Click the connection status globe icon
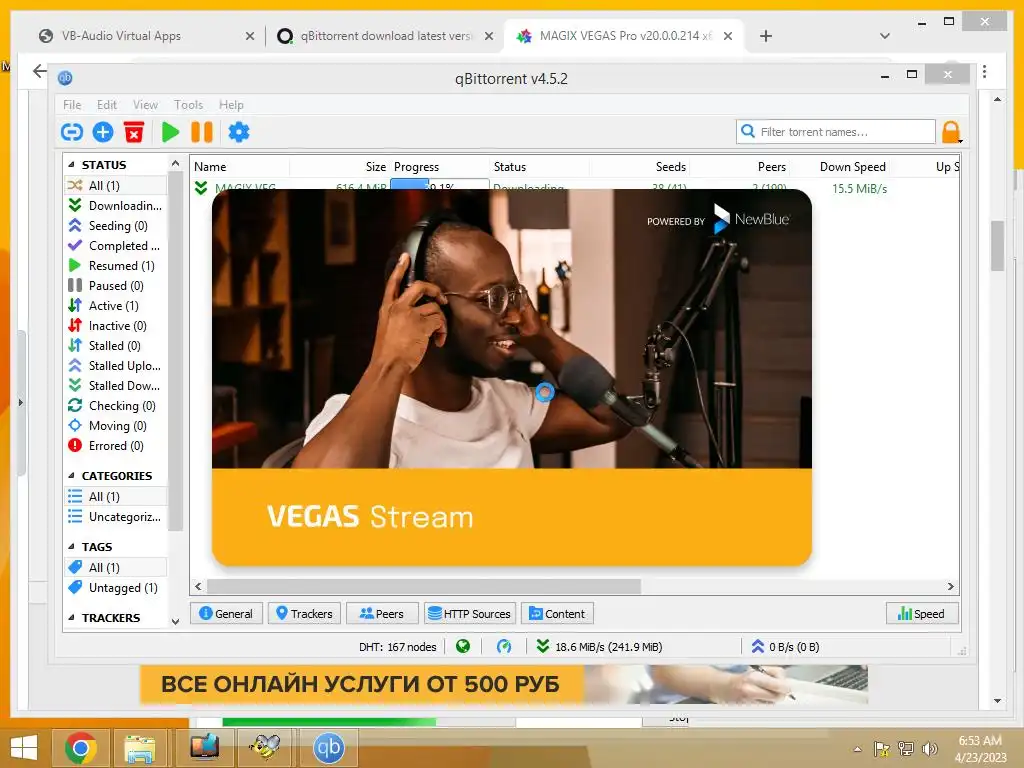This screenshot has width=1024, height=768. (463, 647)
